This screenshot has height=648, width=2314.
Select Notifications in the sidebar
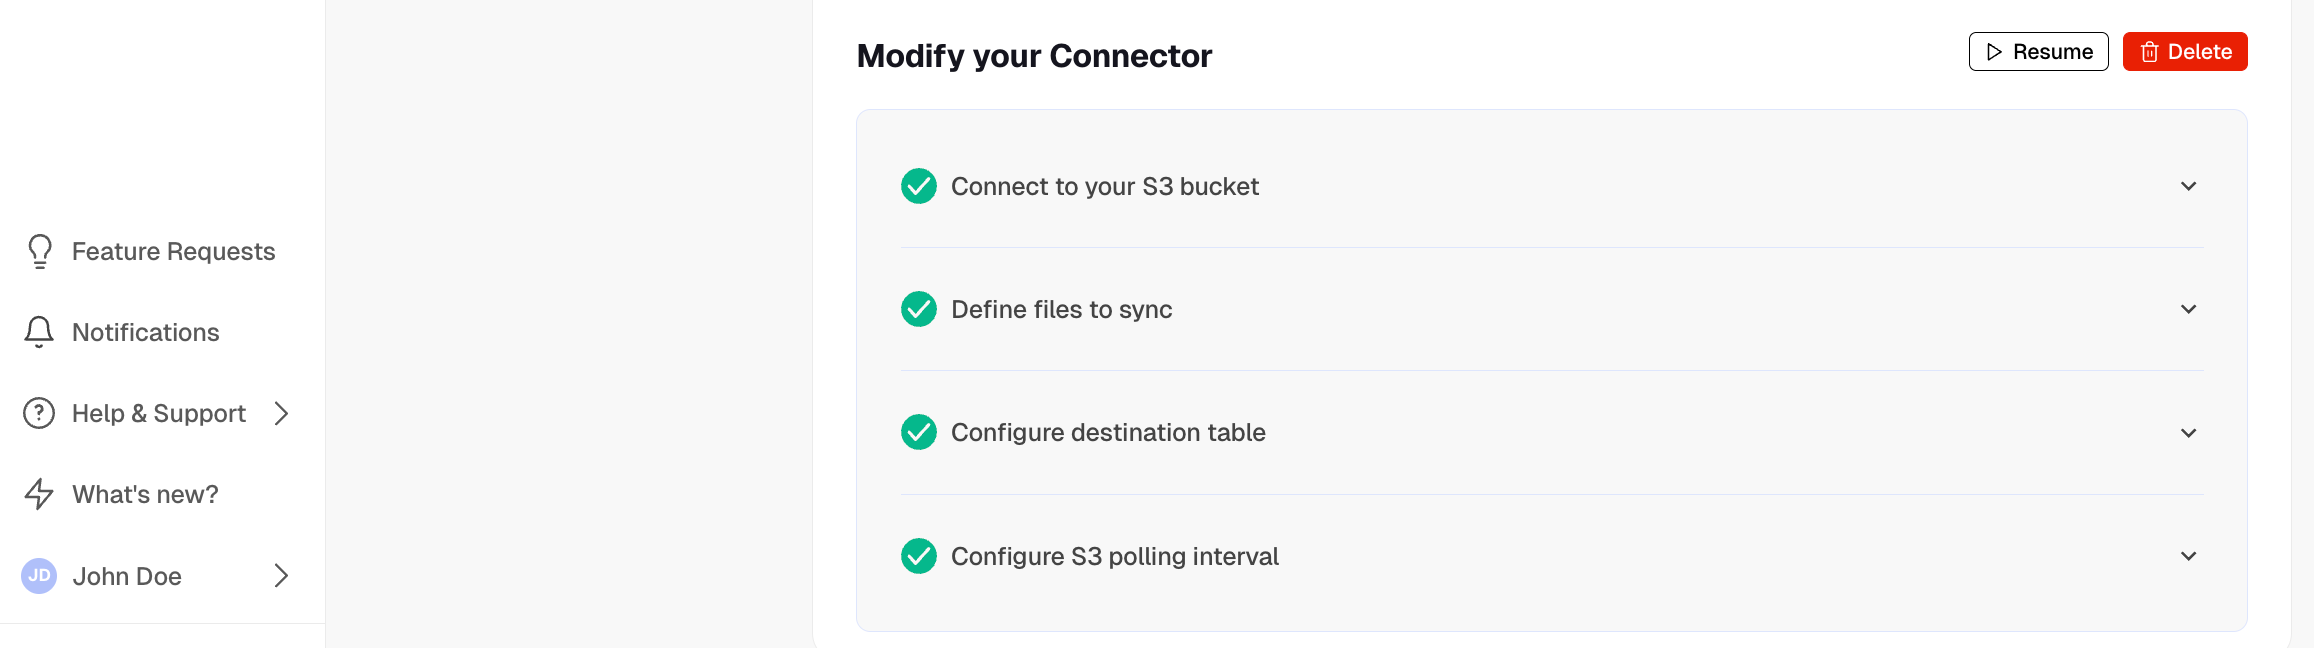(145, 332)
